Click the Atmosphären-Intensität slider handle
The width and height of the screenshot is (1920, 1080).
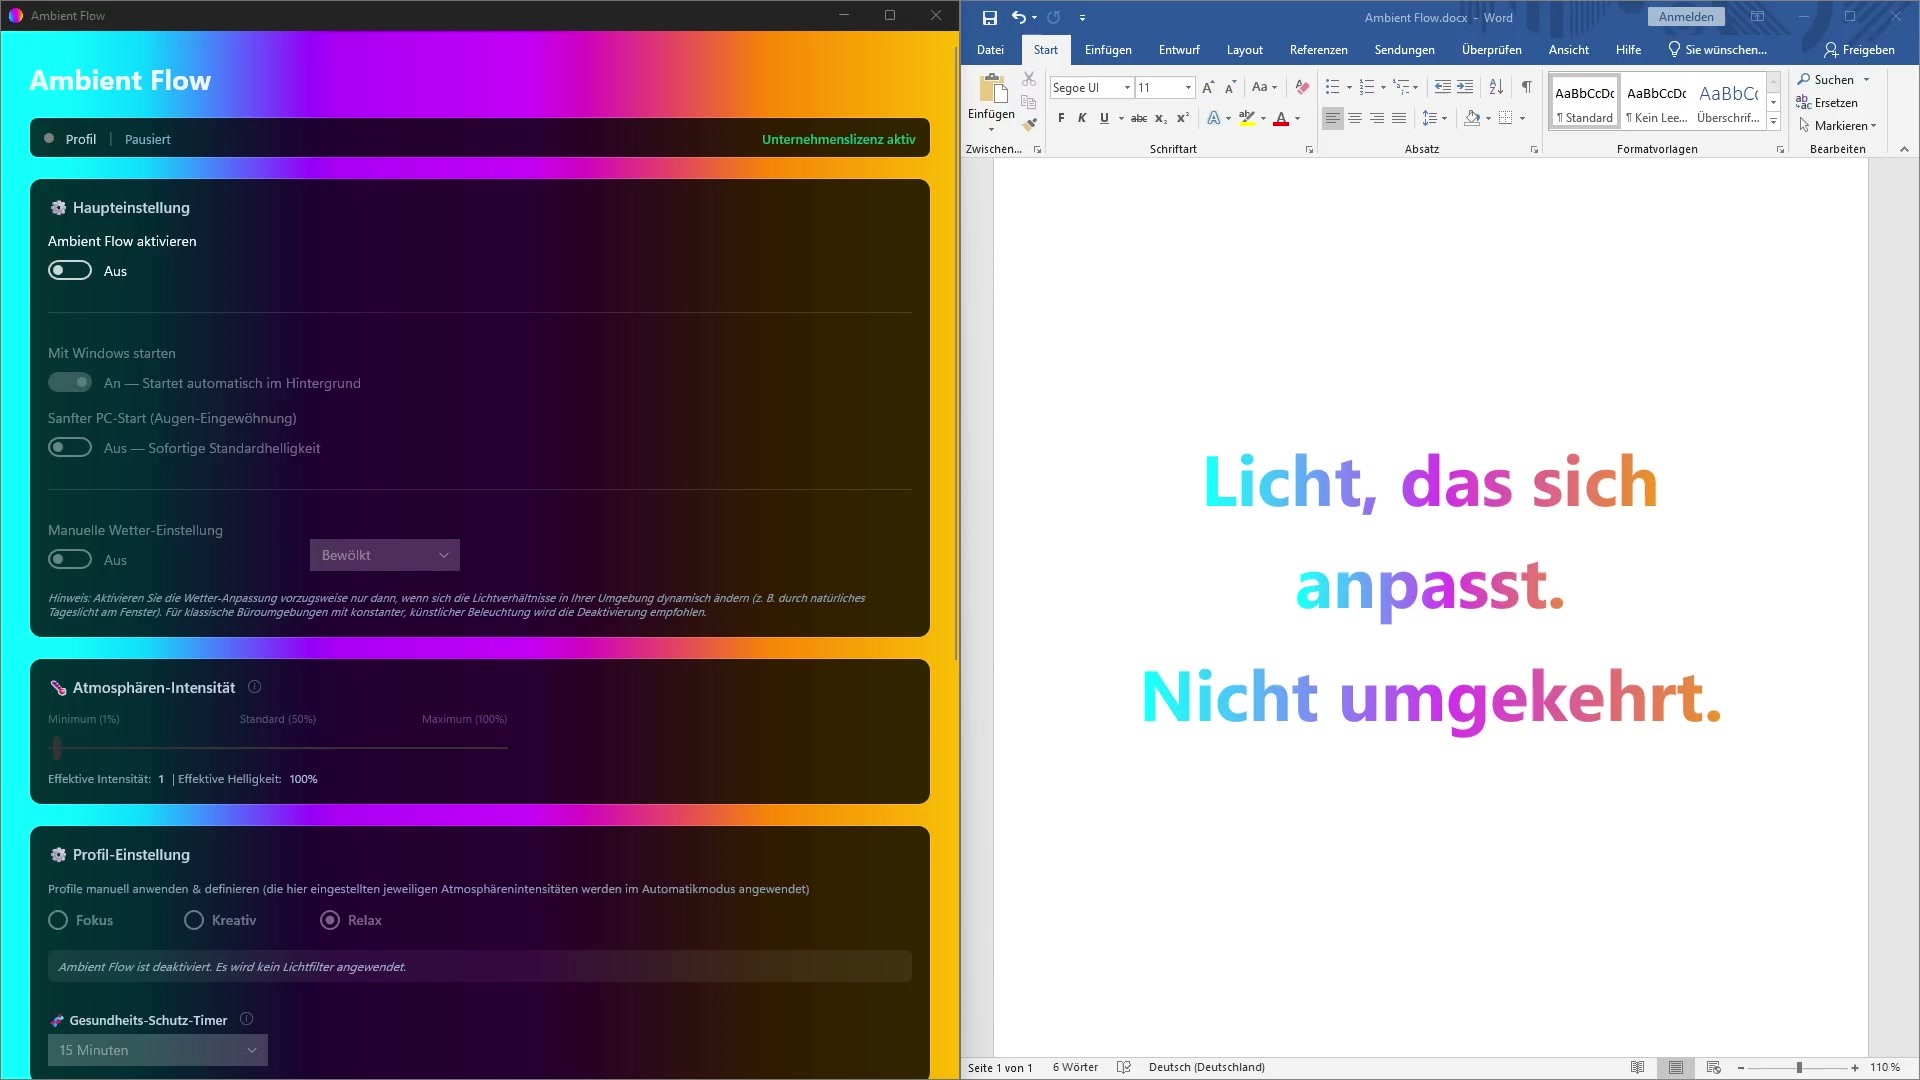[x=57, y=747]
